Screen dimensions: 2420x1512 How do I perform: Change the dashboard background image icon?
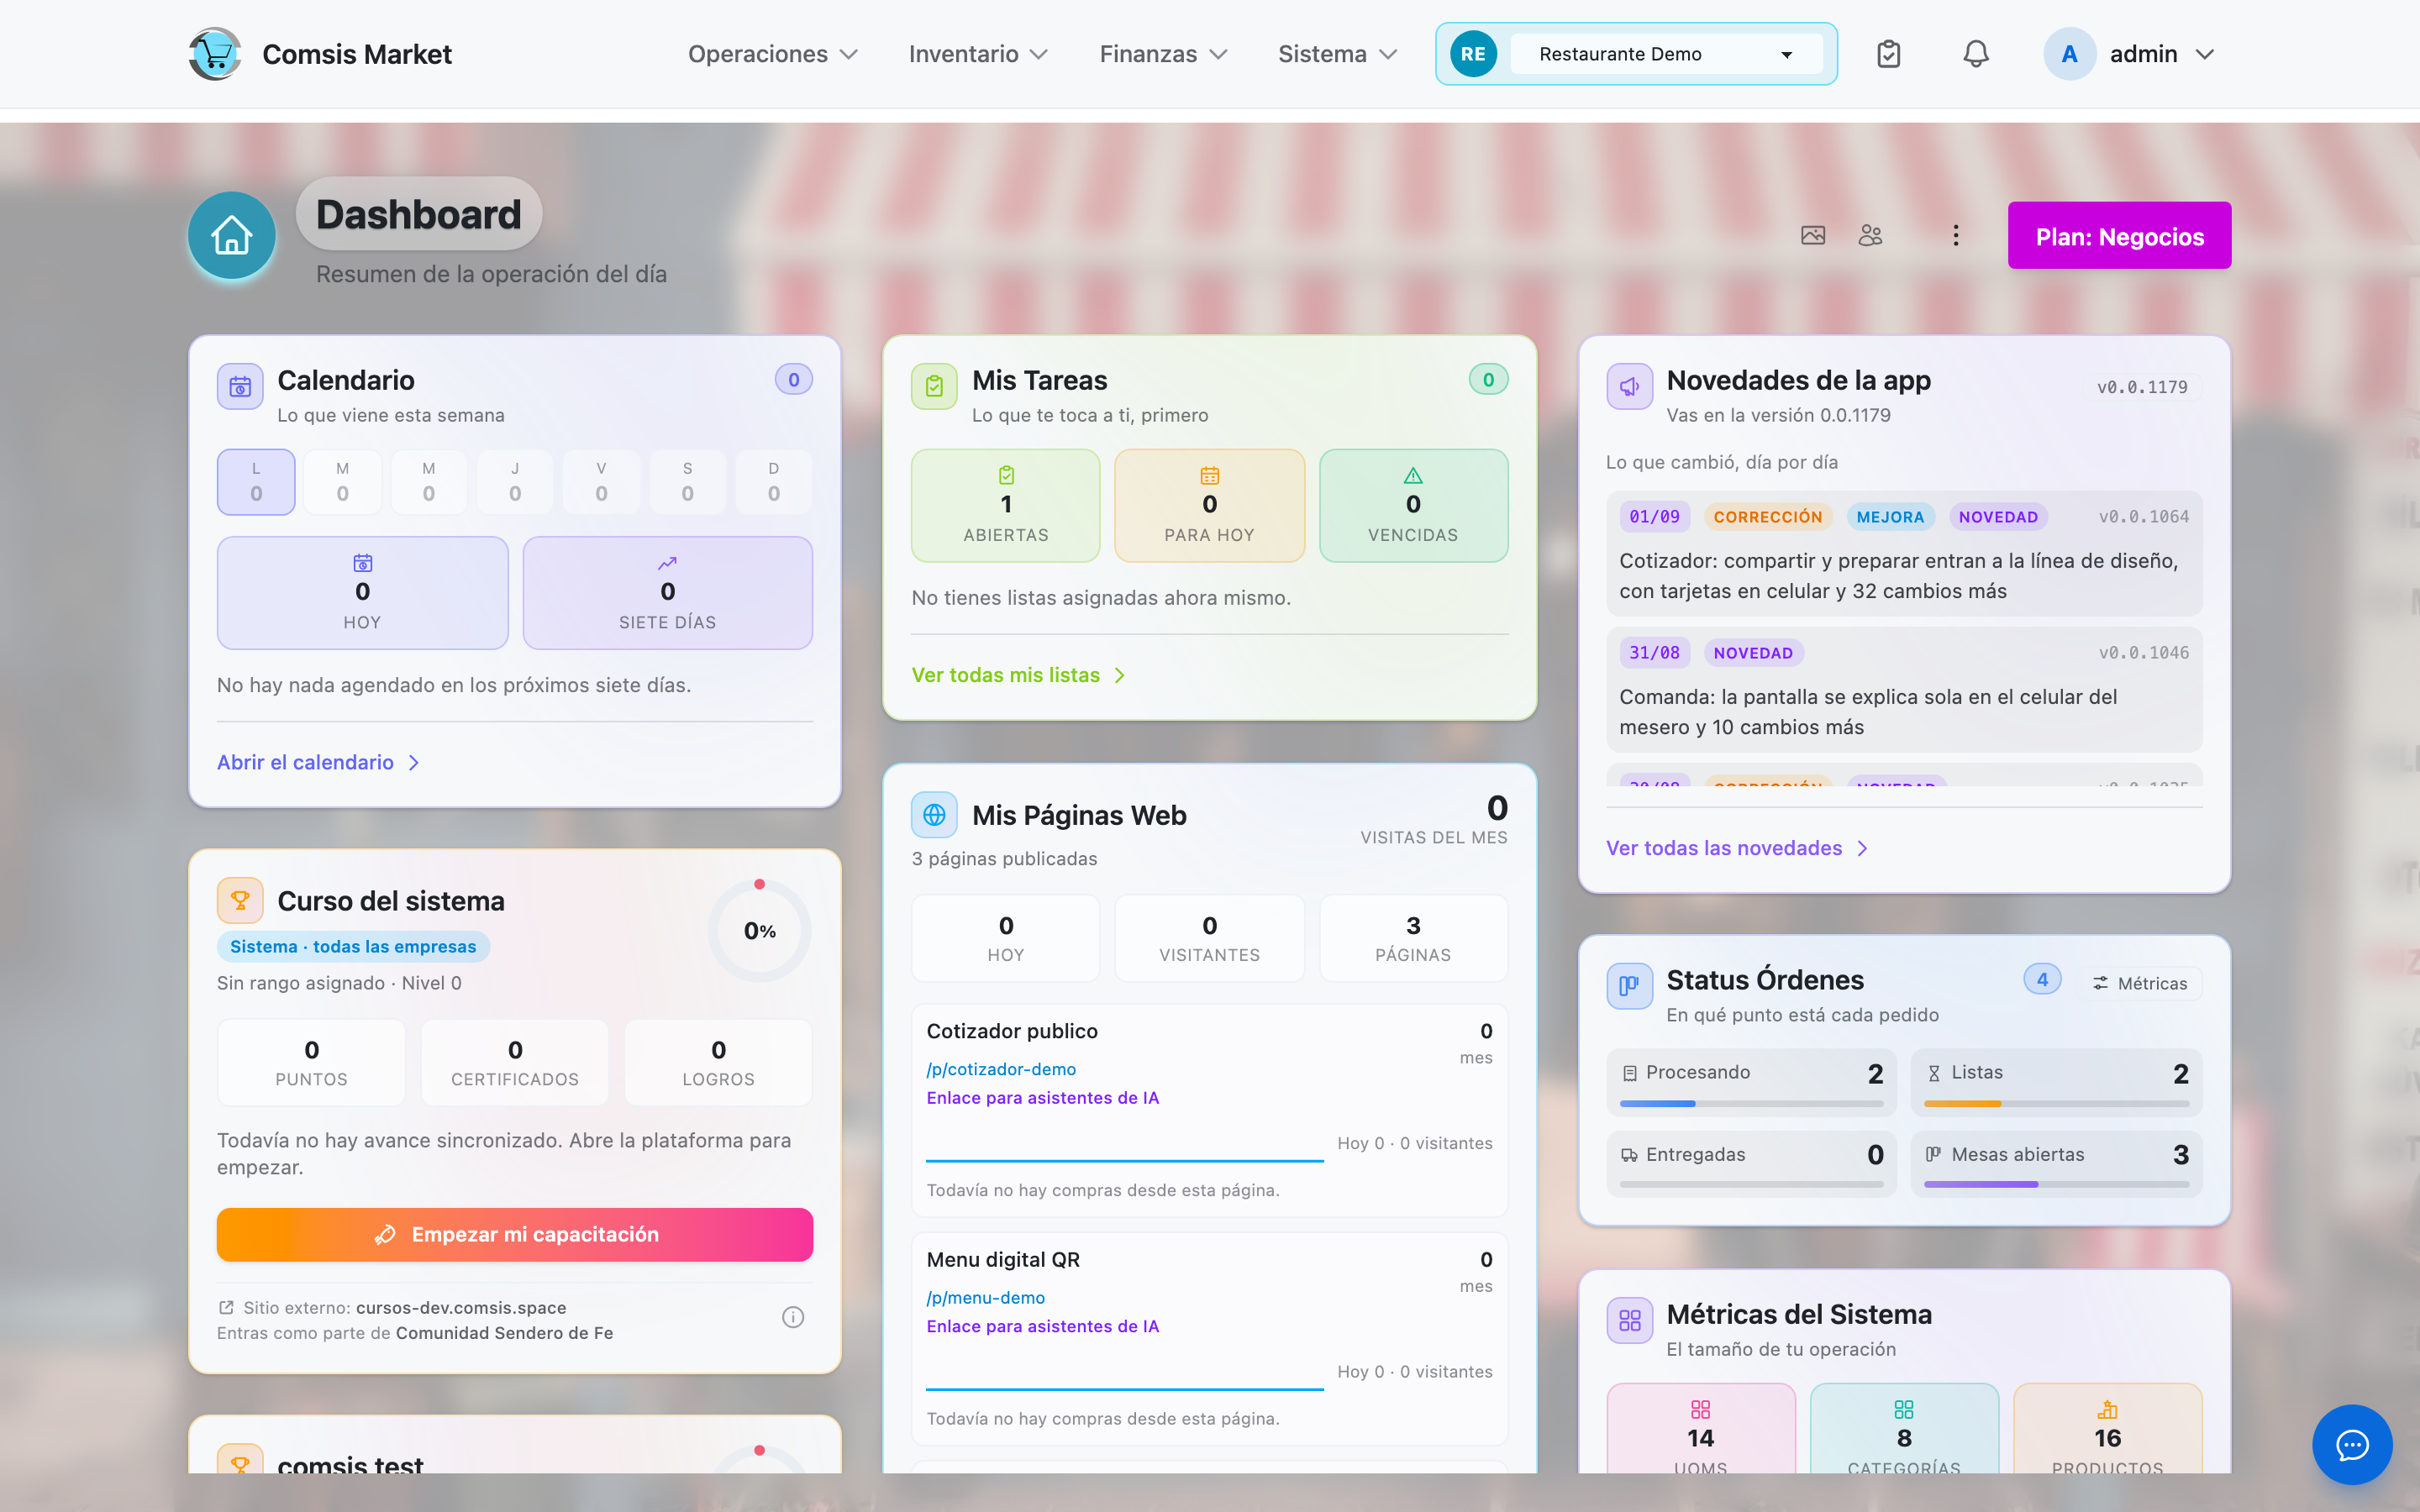tap(1813, 235)
